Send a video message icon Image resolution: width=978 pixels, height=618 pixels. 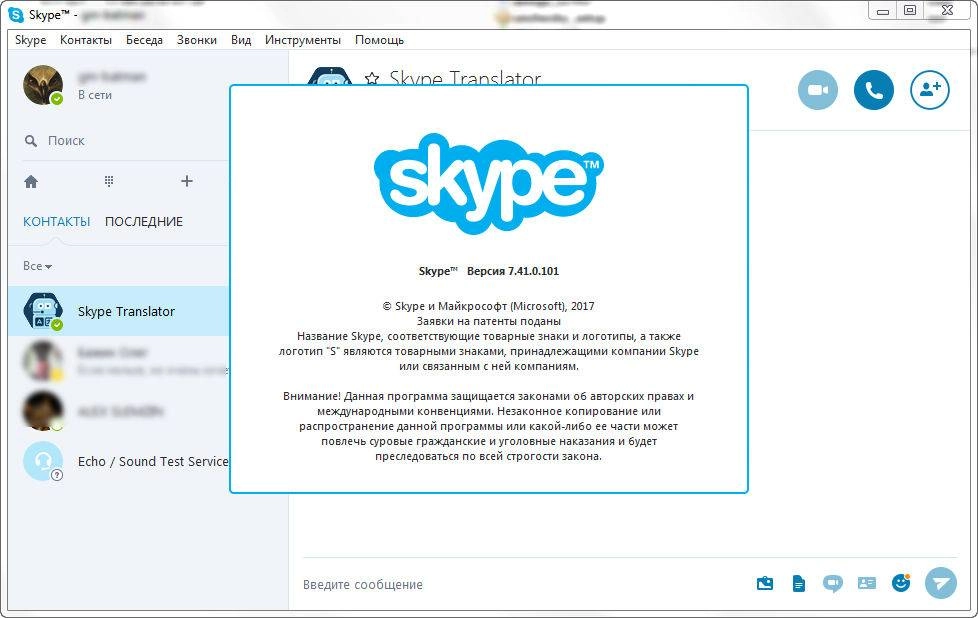coord(832,584)
